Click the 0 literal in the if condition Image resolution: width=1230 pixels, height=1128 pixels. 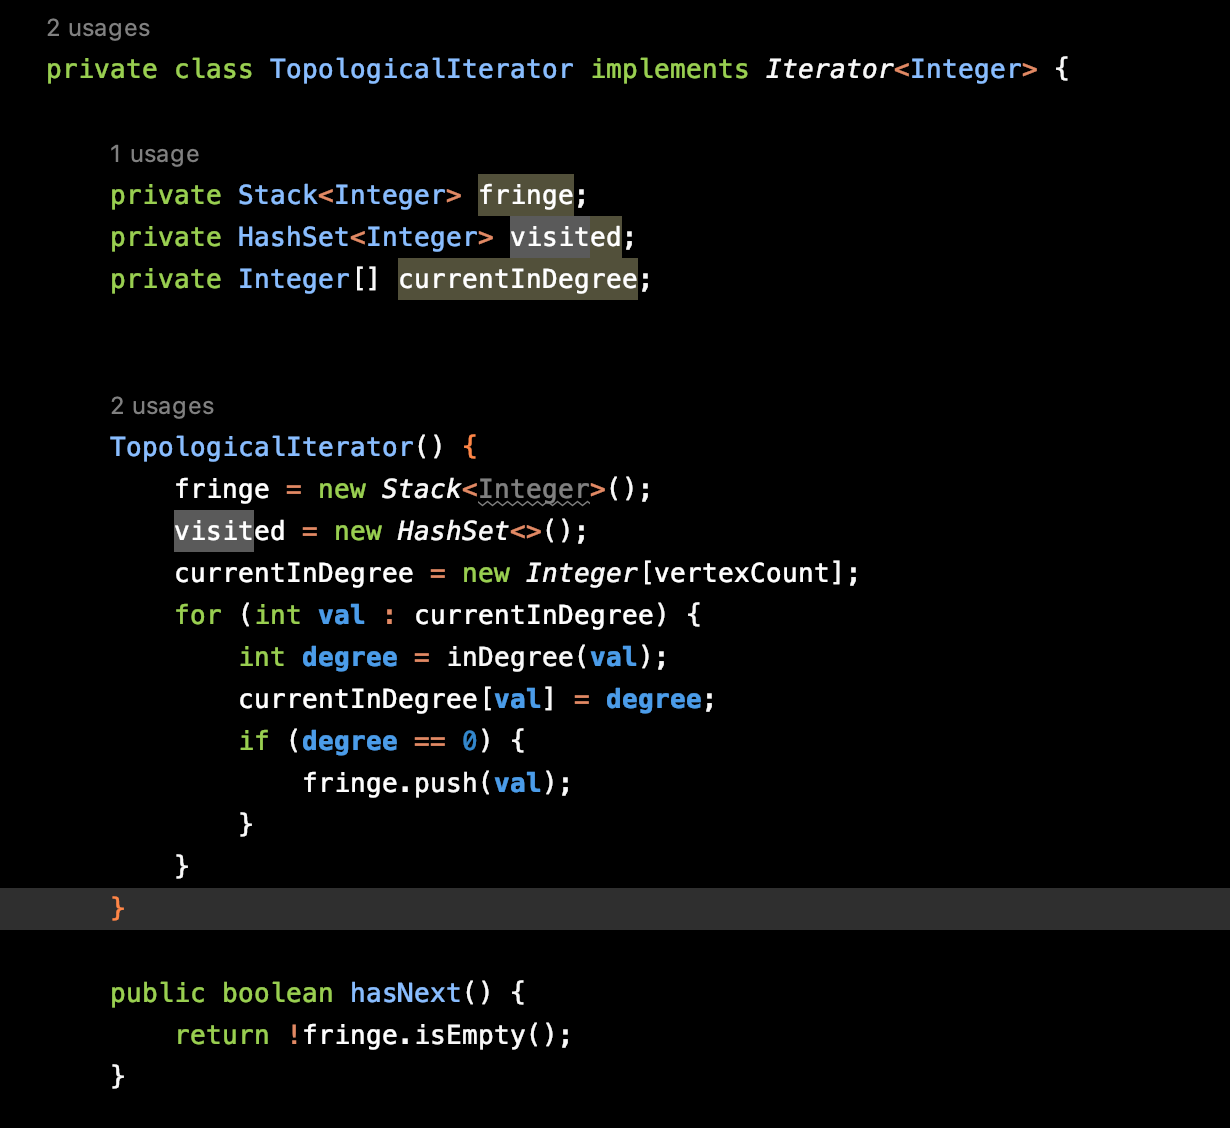[x=469, y=741]
